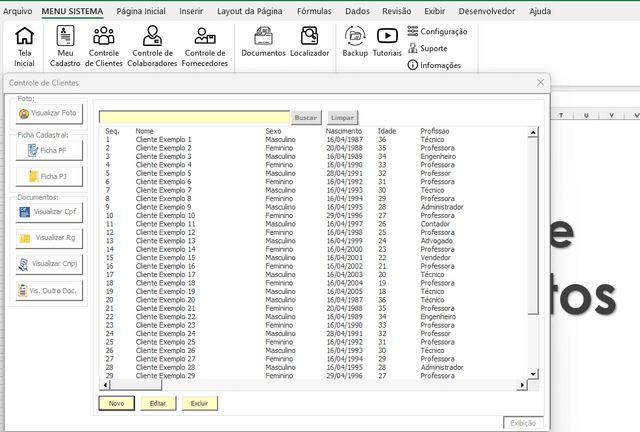
Task: Click Visualizar Rg button
Action: point(49,238)
